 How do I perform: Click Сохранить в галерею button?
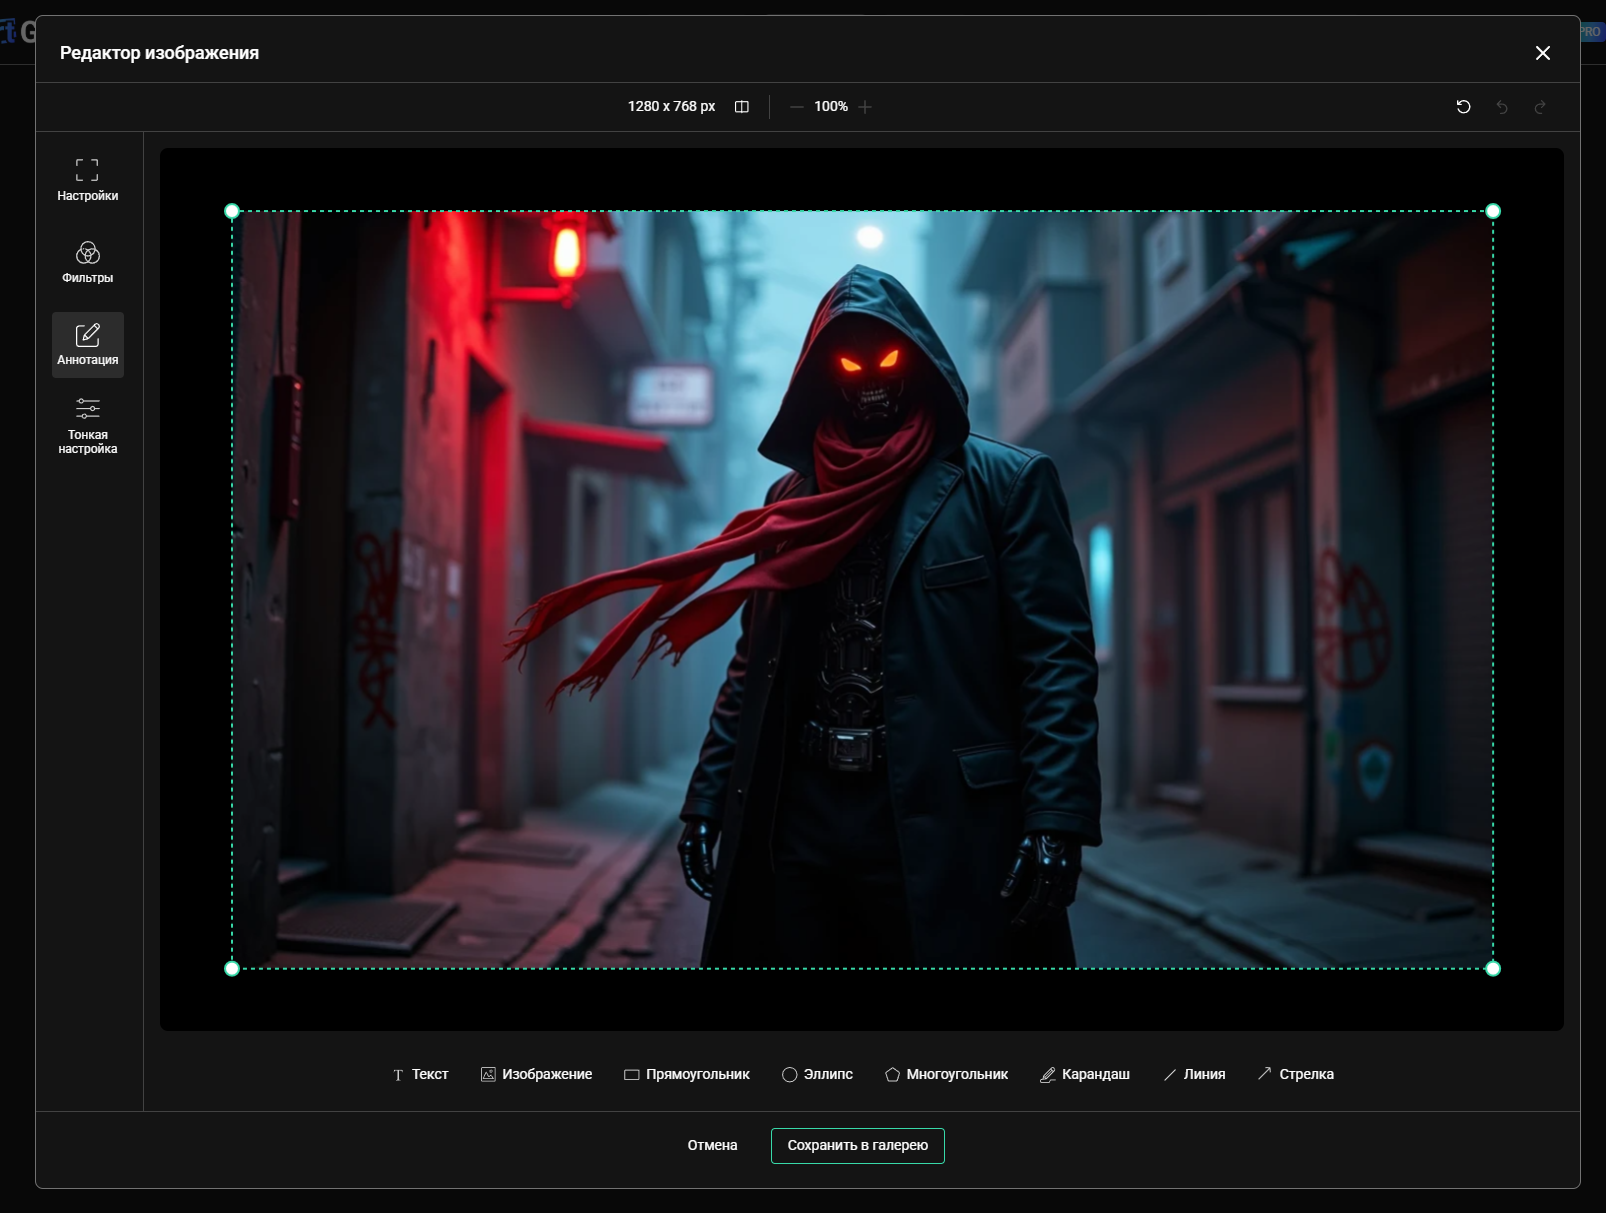(x=858, y=1146)
